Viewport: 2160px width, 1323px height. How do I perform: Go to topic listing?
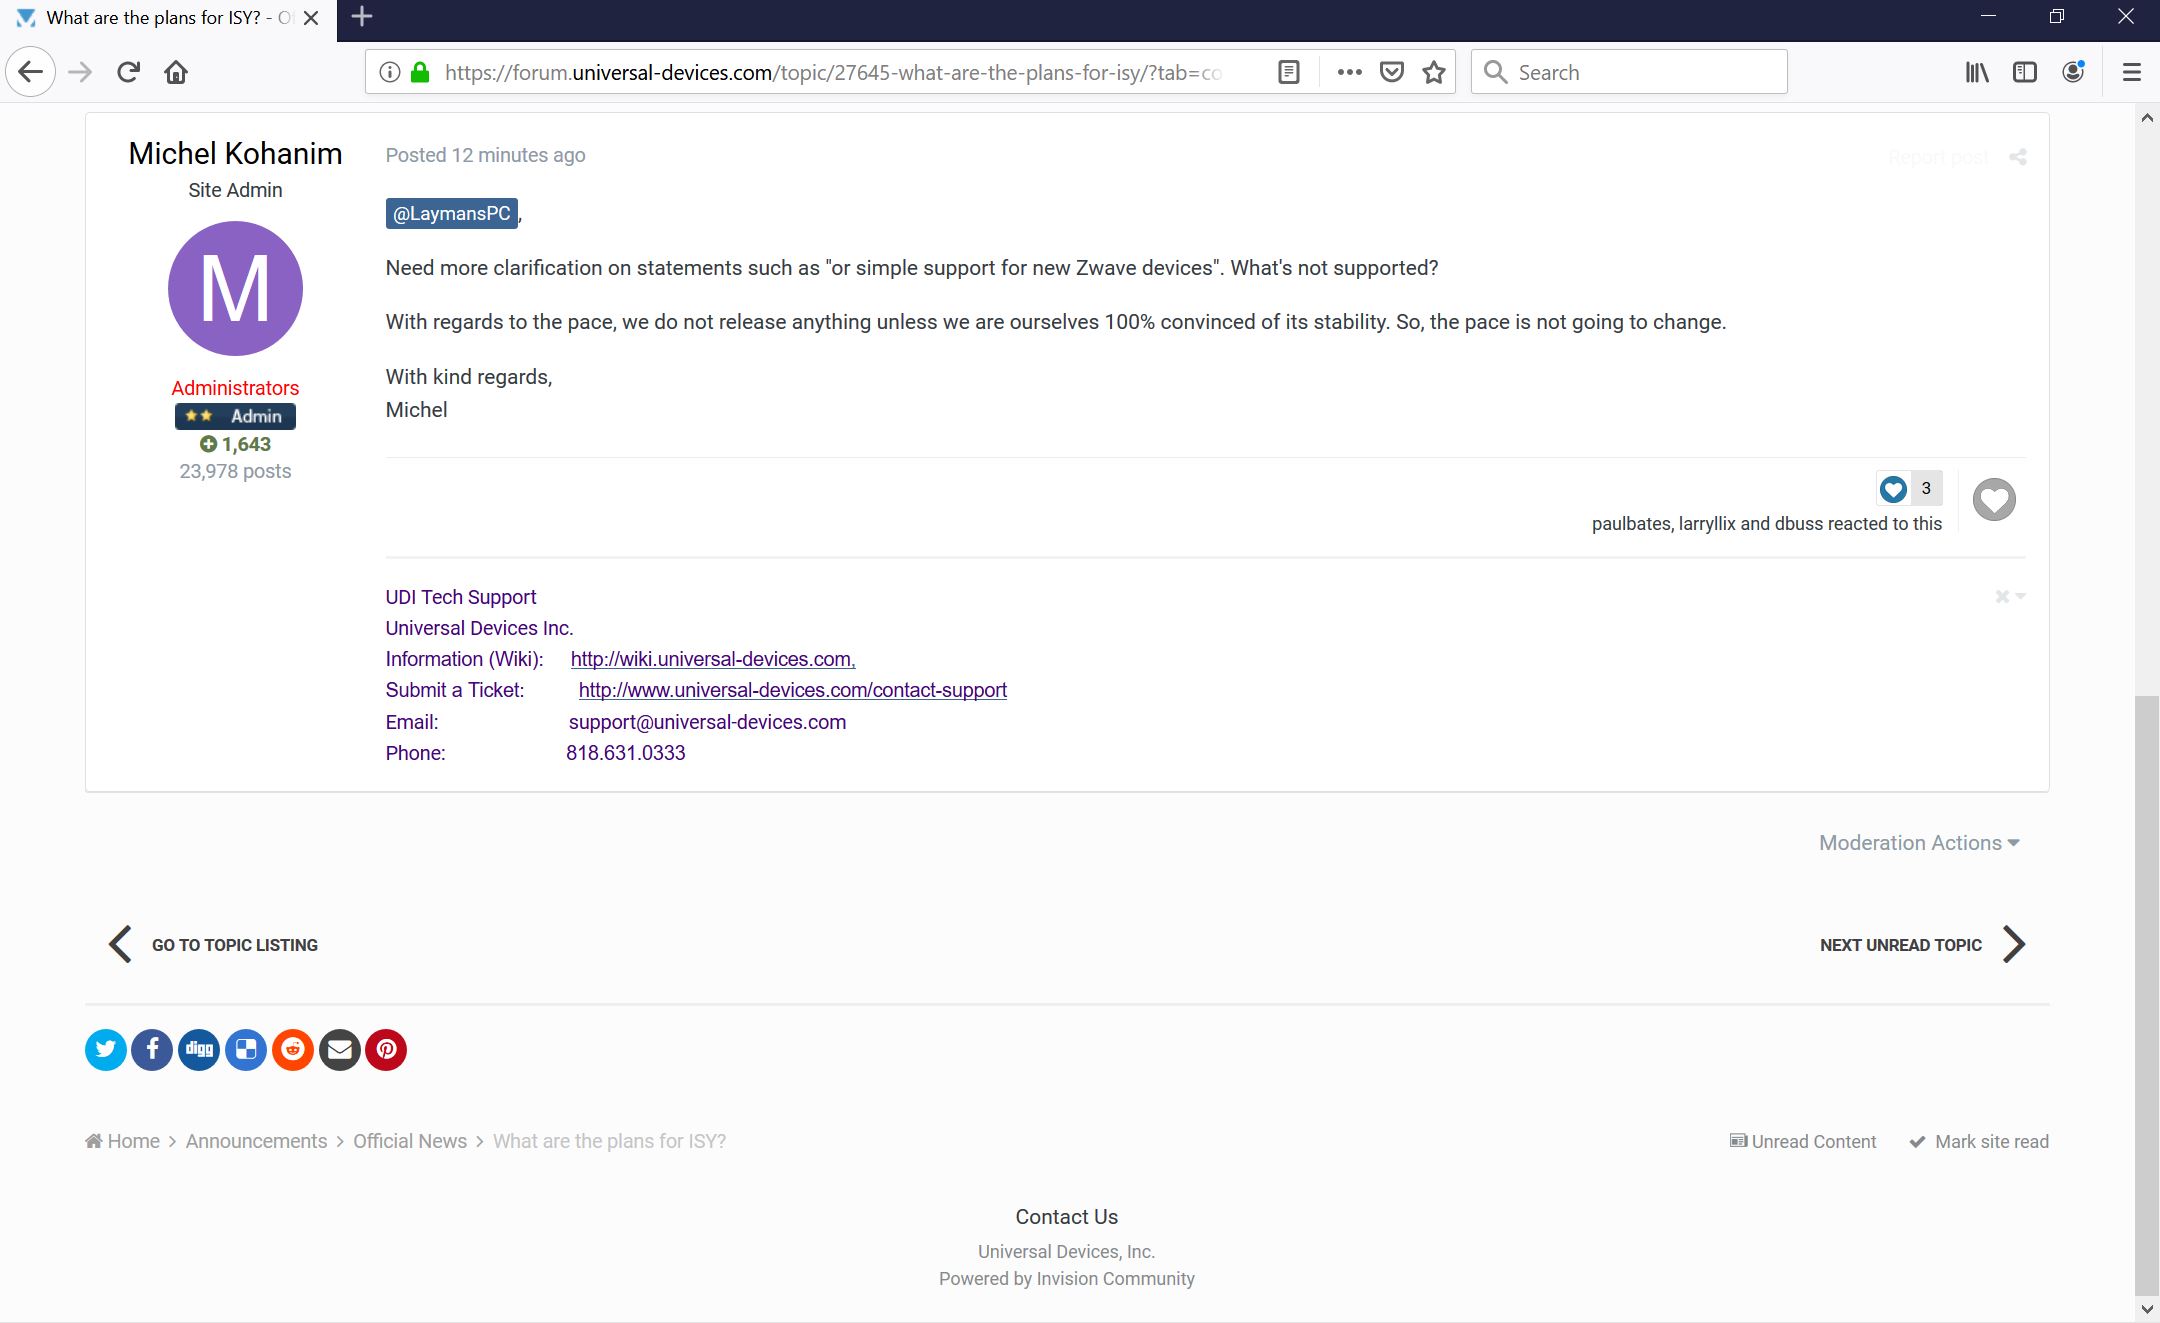(213, 944)
